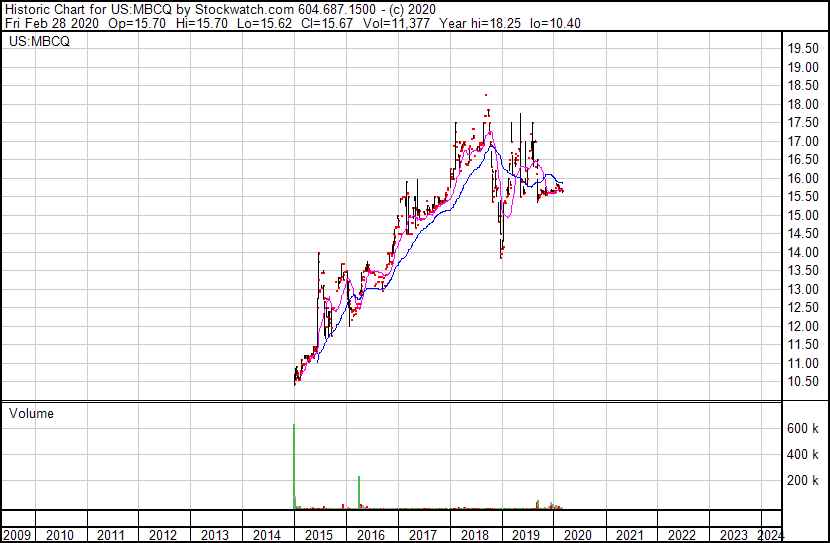Click the 2012 year label on axis
Screen dimensions: 830x543
click(x=163, y=534)
